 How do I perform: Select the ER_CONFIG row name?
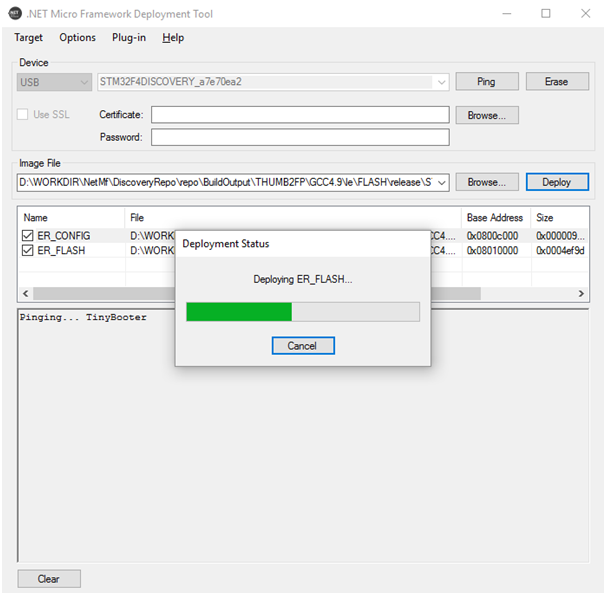63,236
